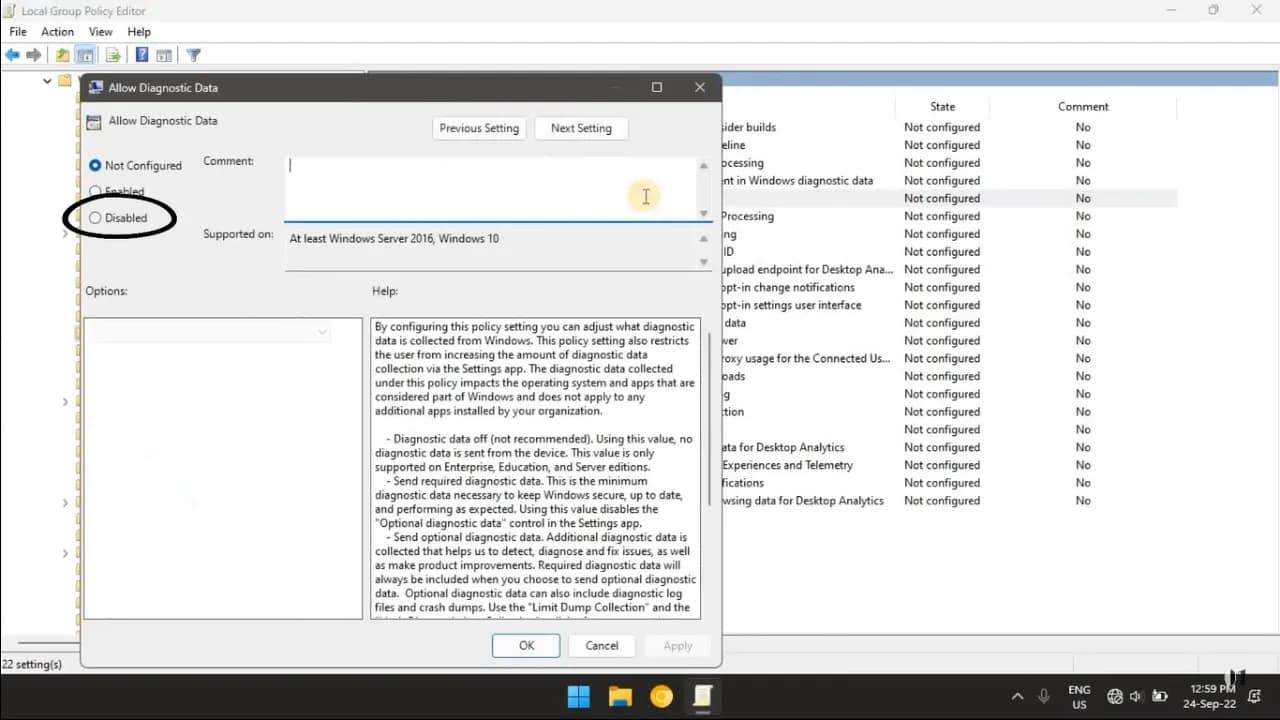Open the View menu
Screen dimensions: 1280x720
pos(100,31)
